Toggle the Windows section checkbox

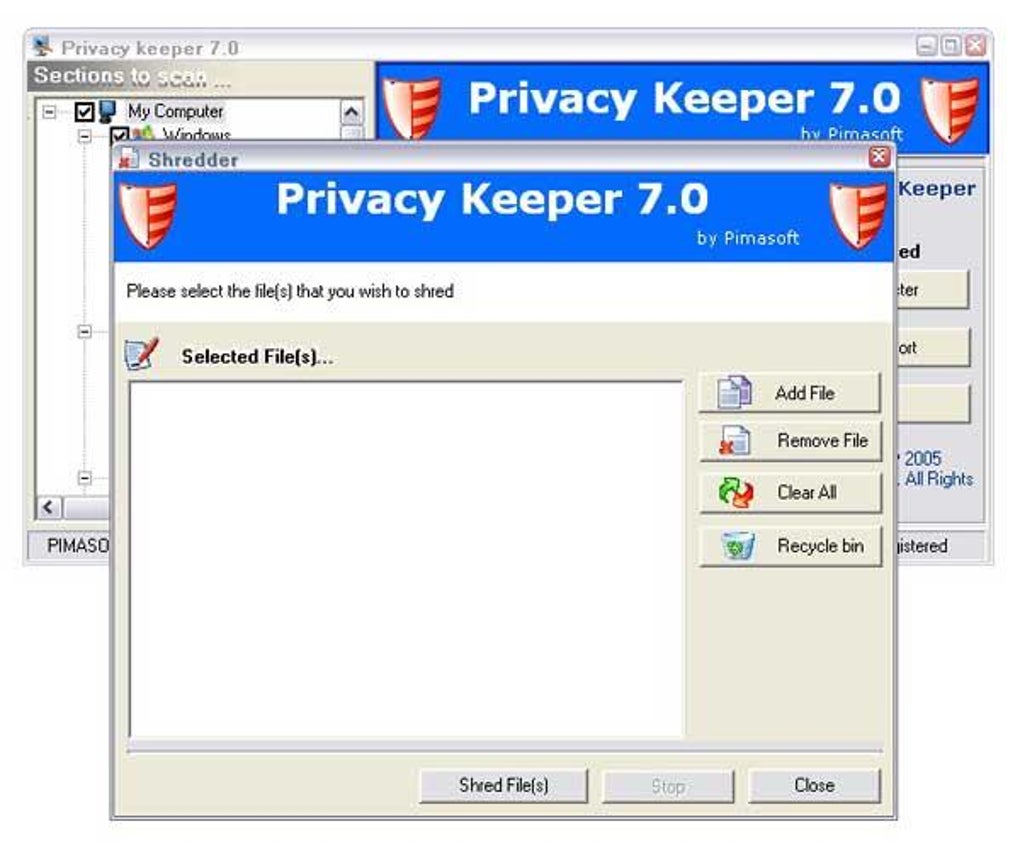[119, 135]
